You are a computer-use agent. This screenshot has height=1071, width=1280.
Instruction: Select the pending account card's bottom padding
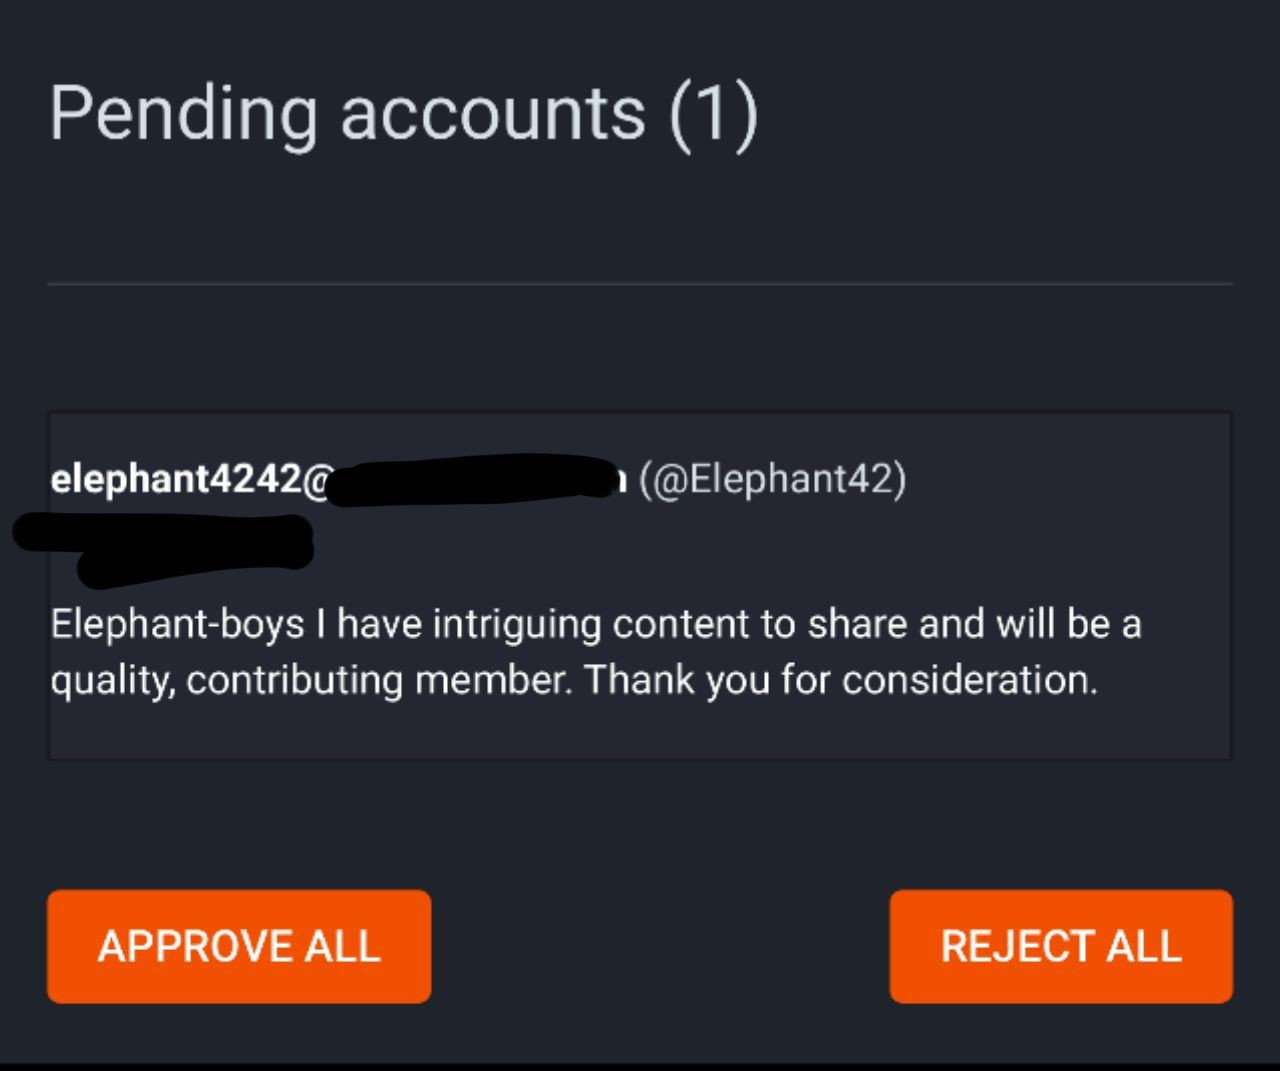coord(640,732)
